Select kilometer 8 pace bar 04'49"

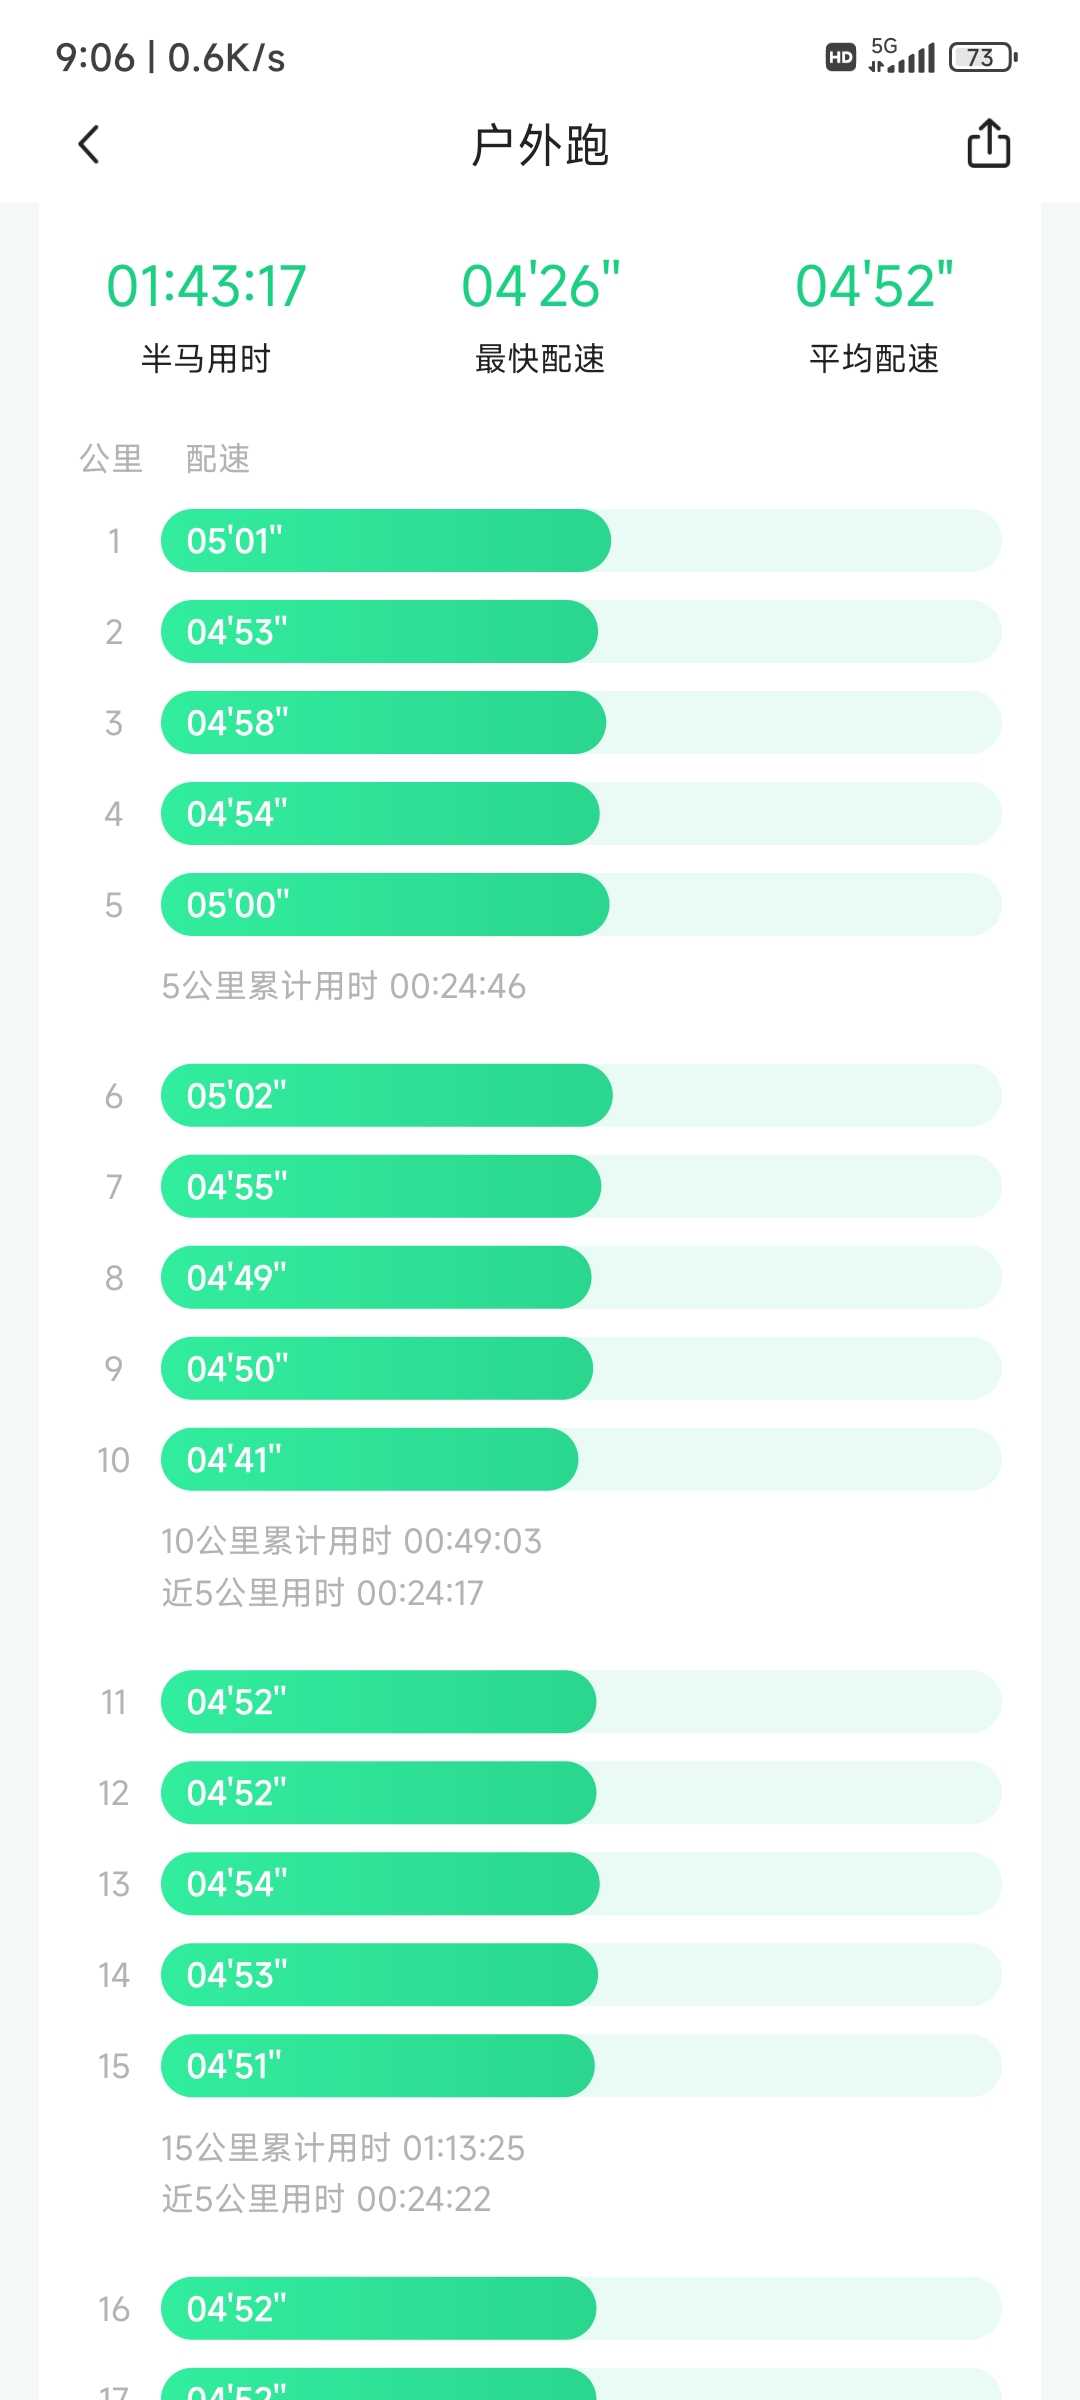pyautogui.click(x=581, y=1278)
